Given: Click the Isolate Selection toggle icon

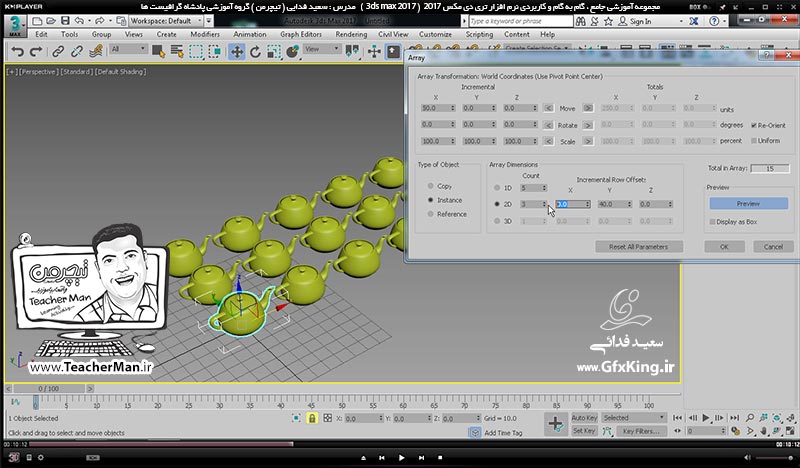Looking at the screenshot, I should pos(296,418).
